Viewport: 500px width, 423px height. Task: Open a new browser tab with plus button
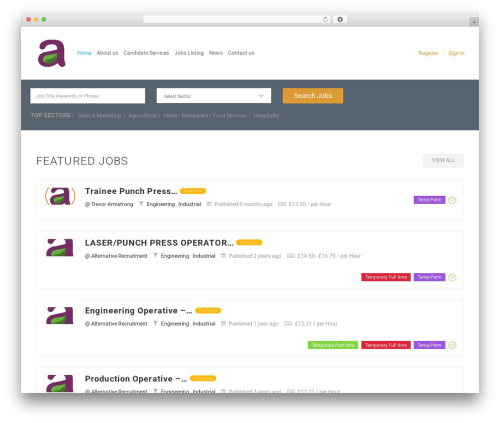point(474,22)
